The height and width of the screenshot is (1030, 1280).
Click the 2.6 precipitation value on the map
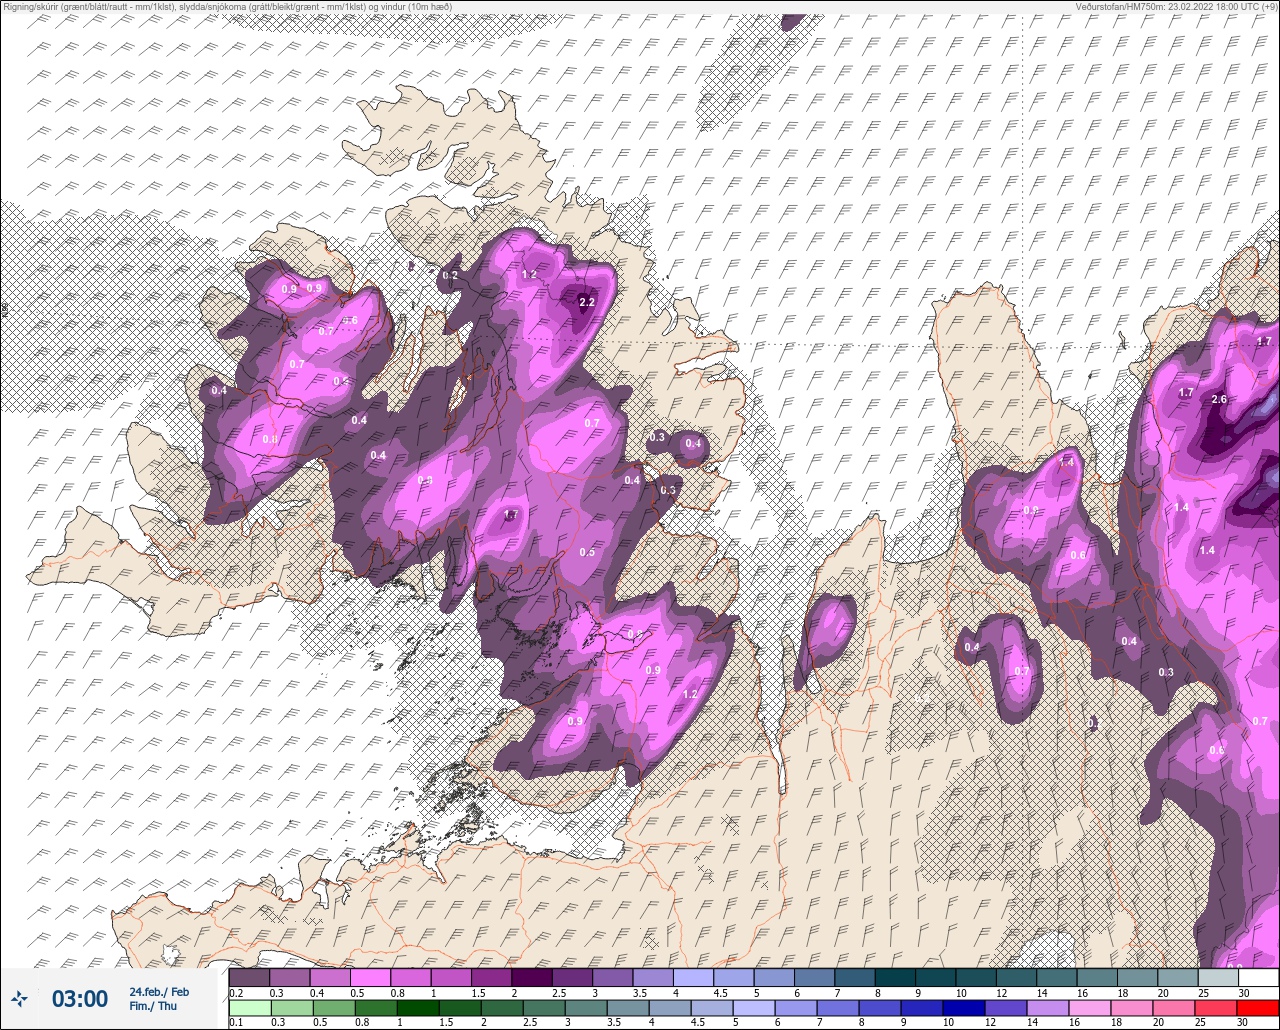(1218, 399)
